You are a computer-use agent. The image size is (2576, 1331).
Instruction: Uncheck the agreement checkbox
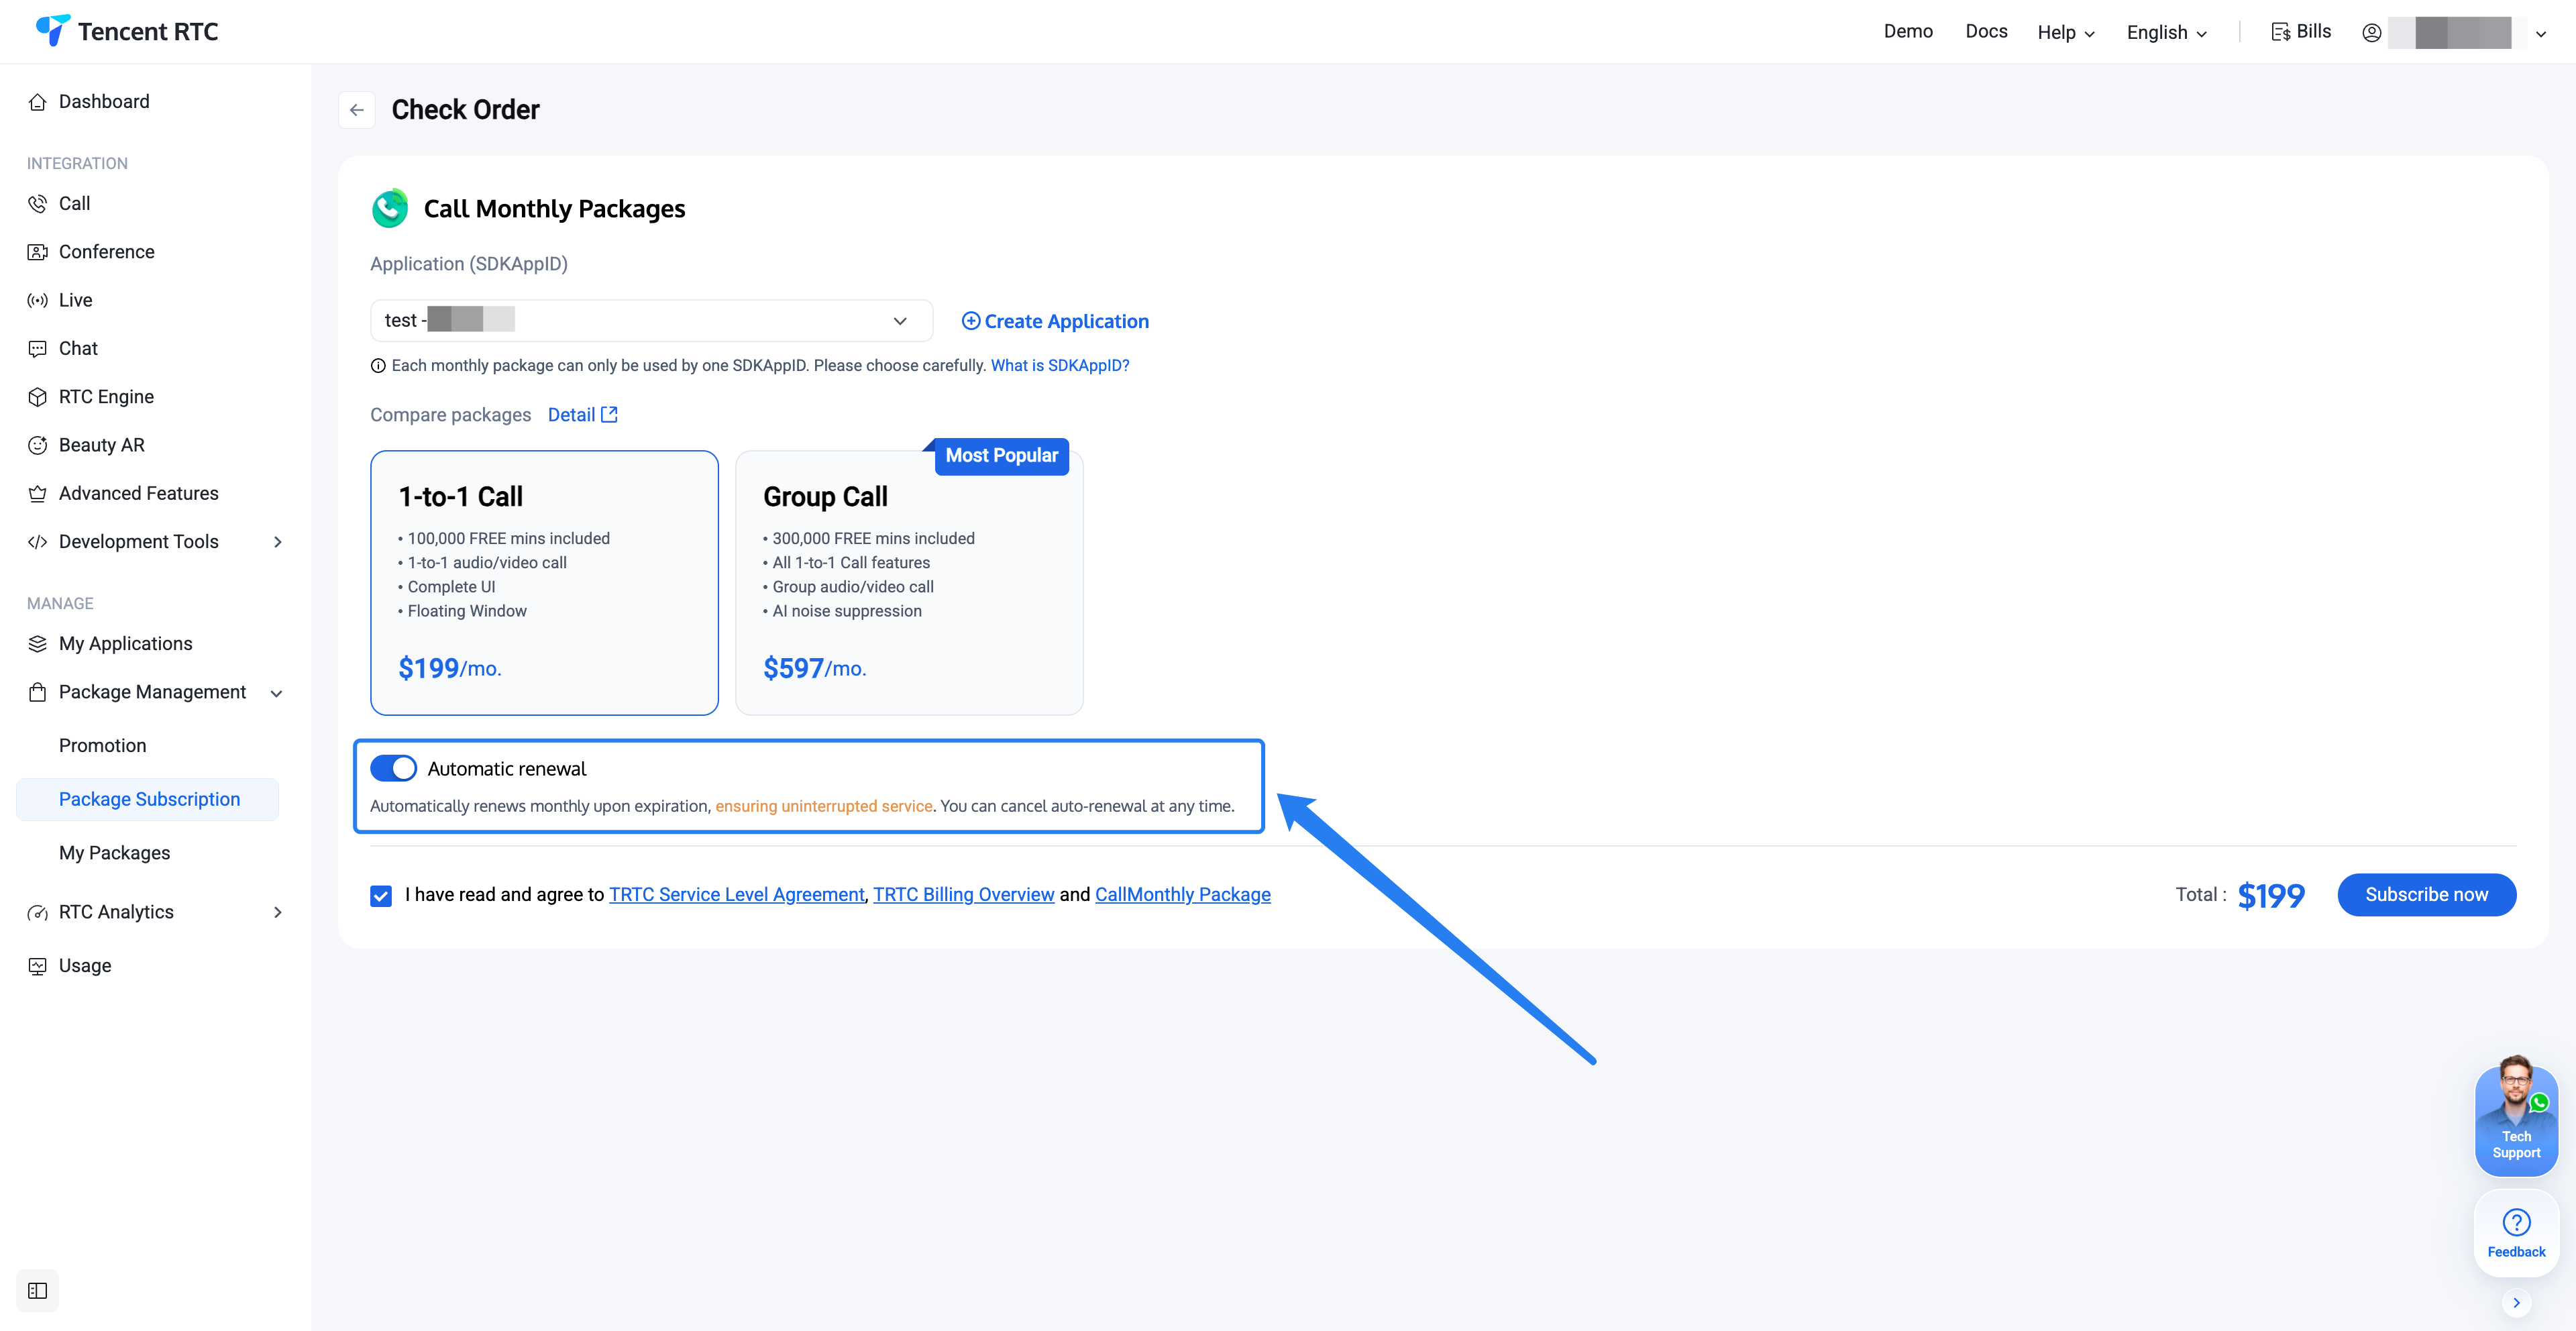[381, 895]
